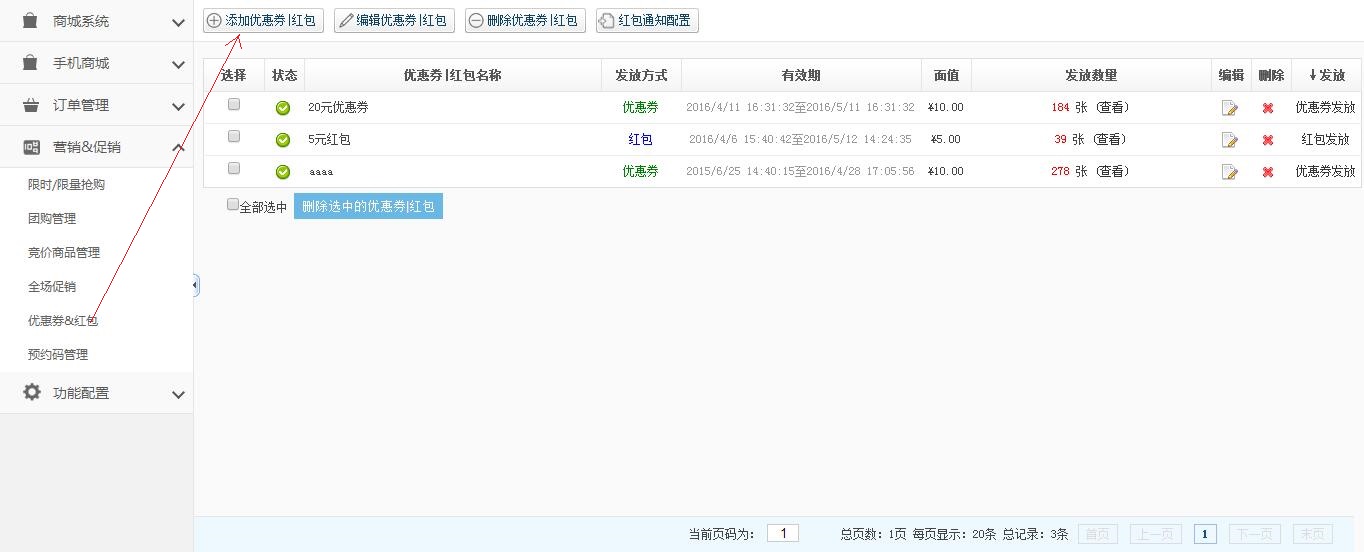Click the 红包 type cell in 5元红包 row
Image resolution: width=1364 pixels, height=552 pixels.
coord(640,139)
